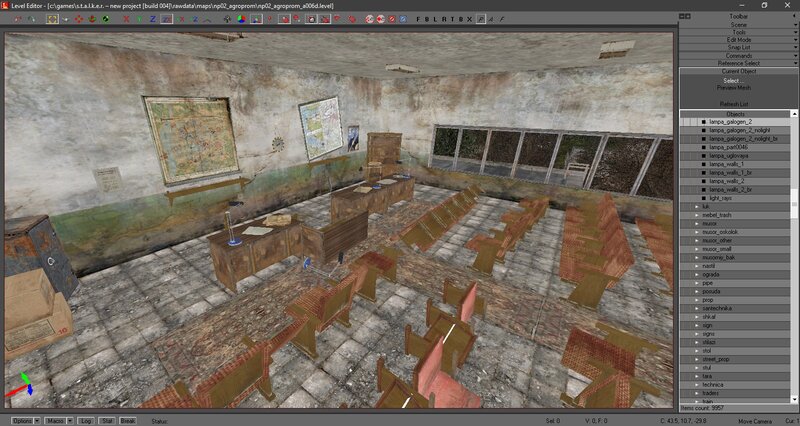Open the Scene panel section
This screenshot has width=800, height=426.
(738, 24)
